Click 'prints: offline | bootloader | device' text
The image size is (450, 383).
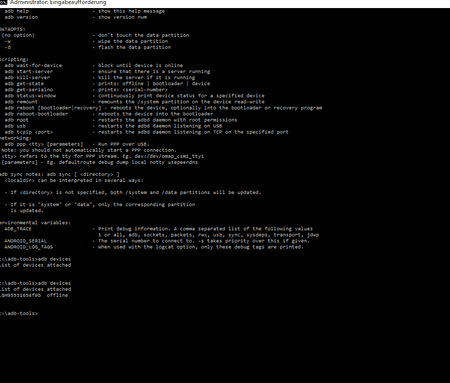point(154,84)
